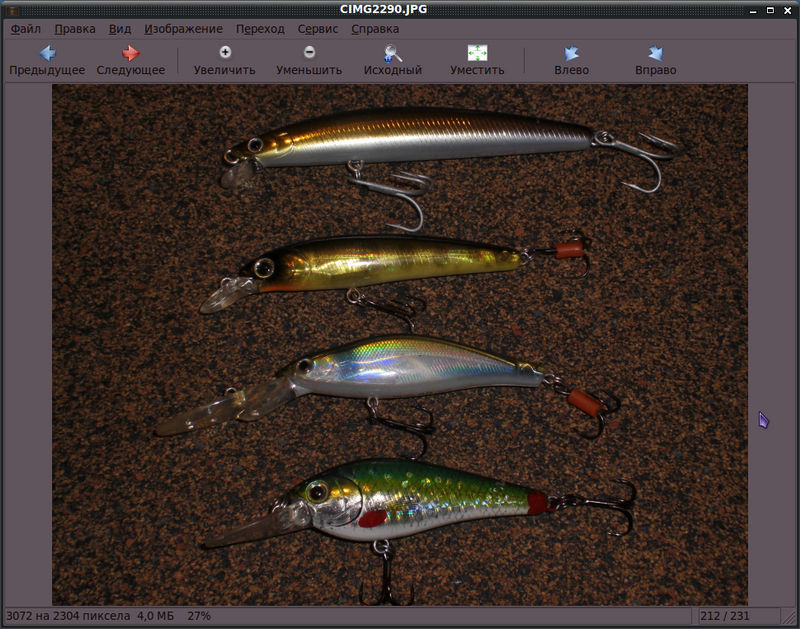The width and height of the screenshot is (800, 629).
Task: Minimize the CIMG2290.JPG window
Action: tap(753, 10)
